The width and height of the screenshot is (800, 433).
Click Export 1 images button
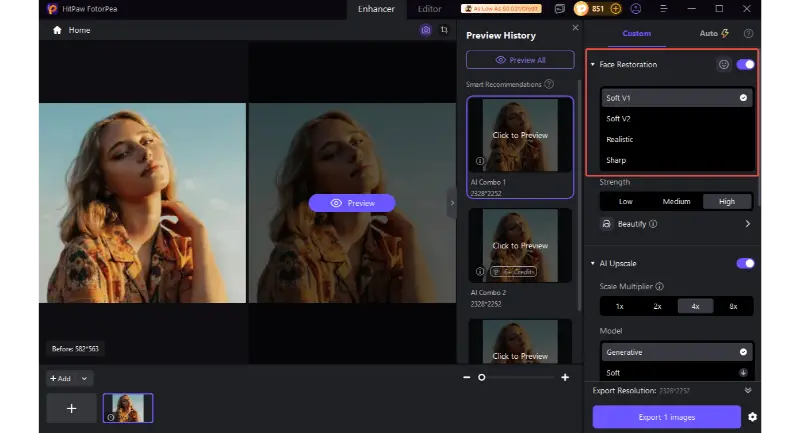[x=666, y=417]
